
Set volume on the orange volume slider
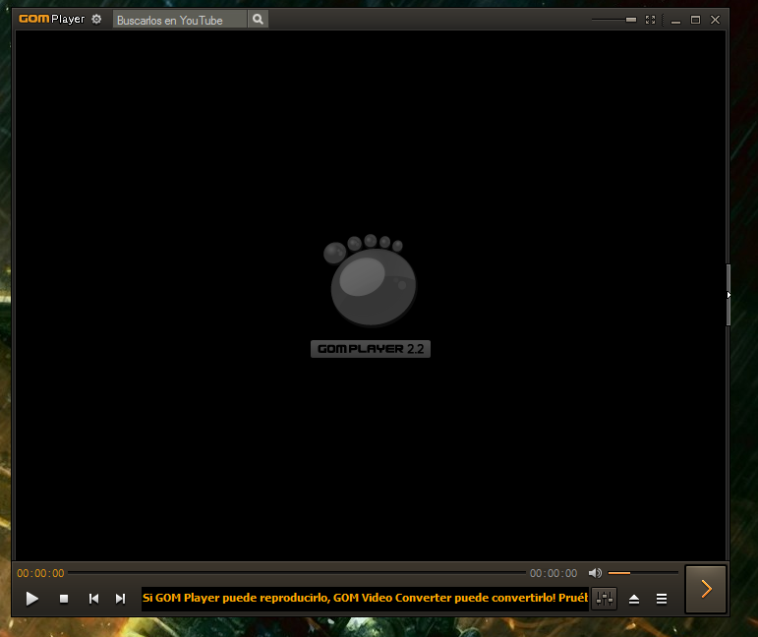pos(643,573)
